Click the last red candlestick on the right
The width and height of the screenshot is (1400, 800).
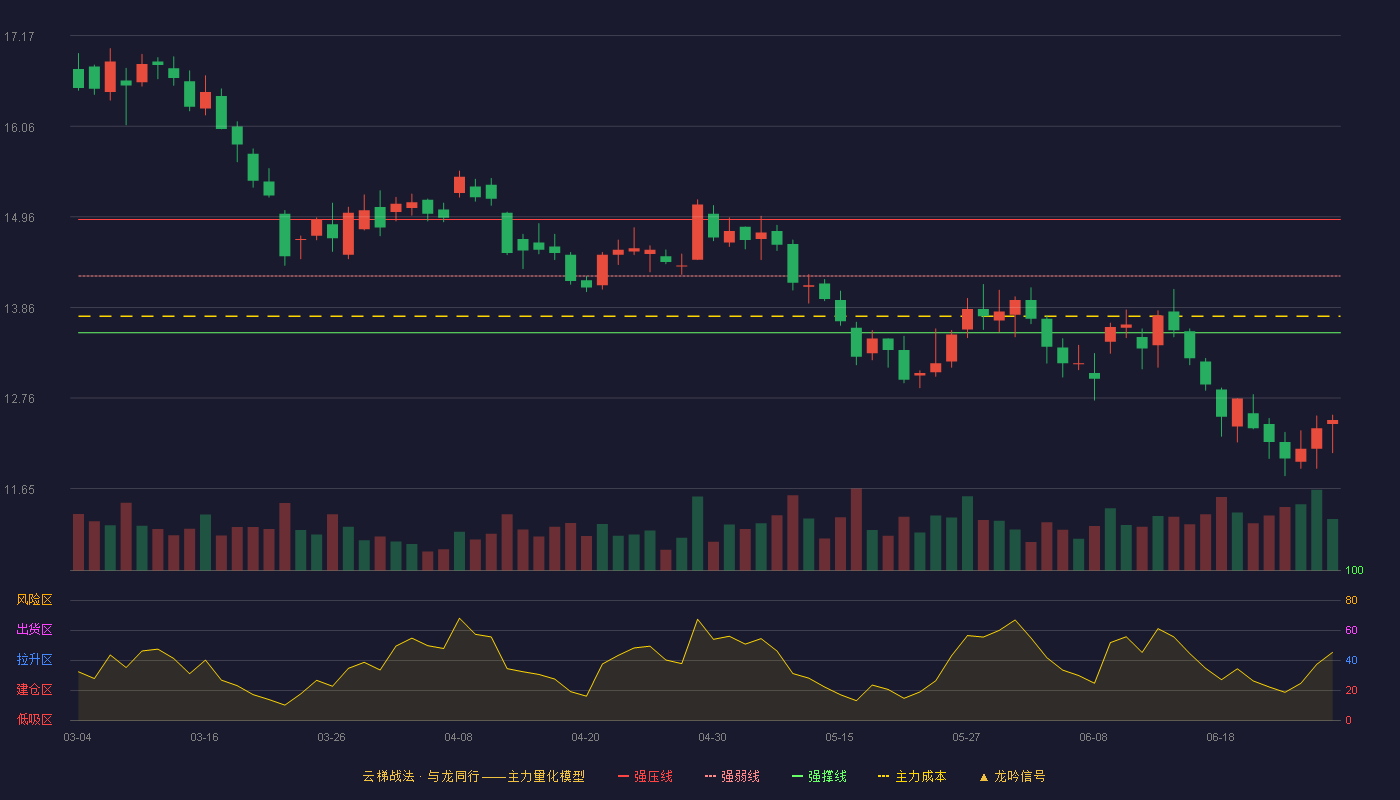pos(1332,422)
